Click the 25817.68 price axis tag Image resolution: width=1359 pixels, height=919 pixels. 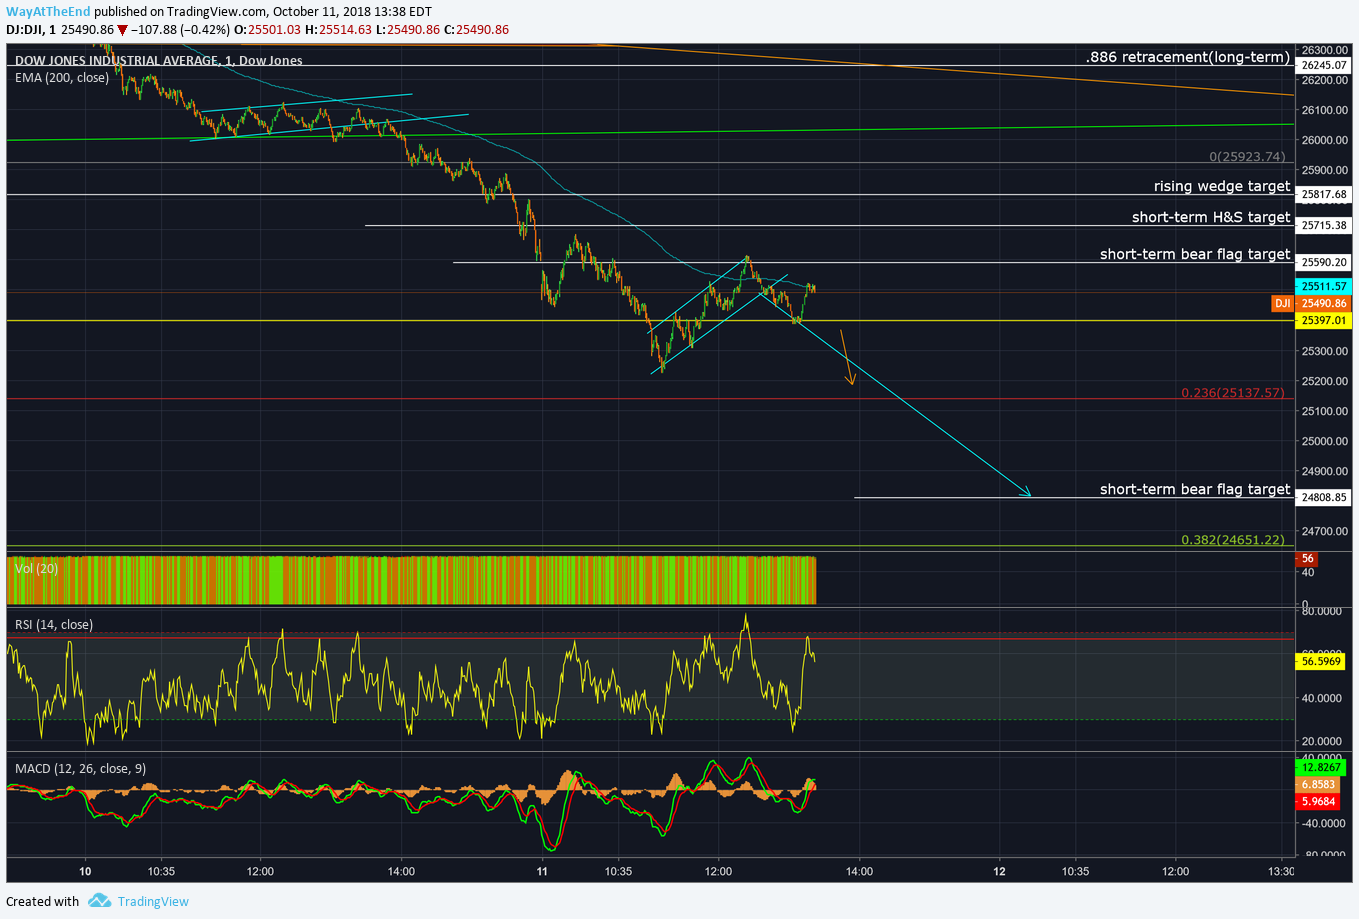pyautogui.click(x=1324, y=194)
